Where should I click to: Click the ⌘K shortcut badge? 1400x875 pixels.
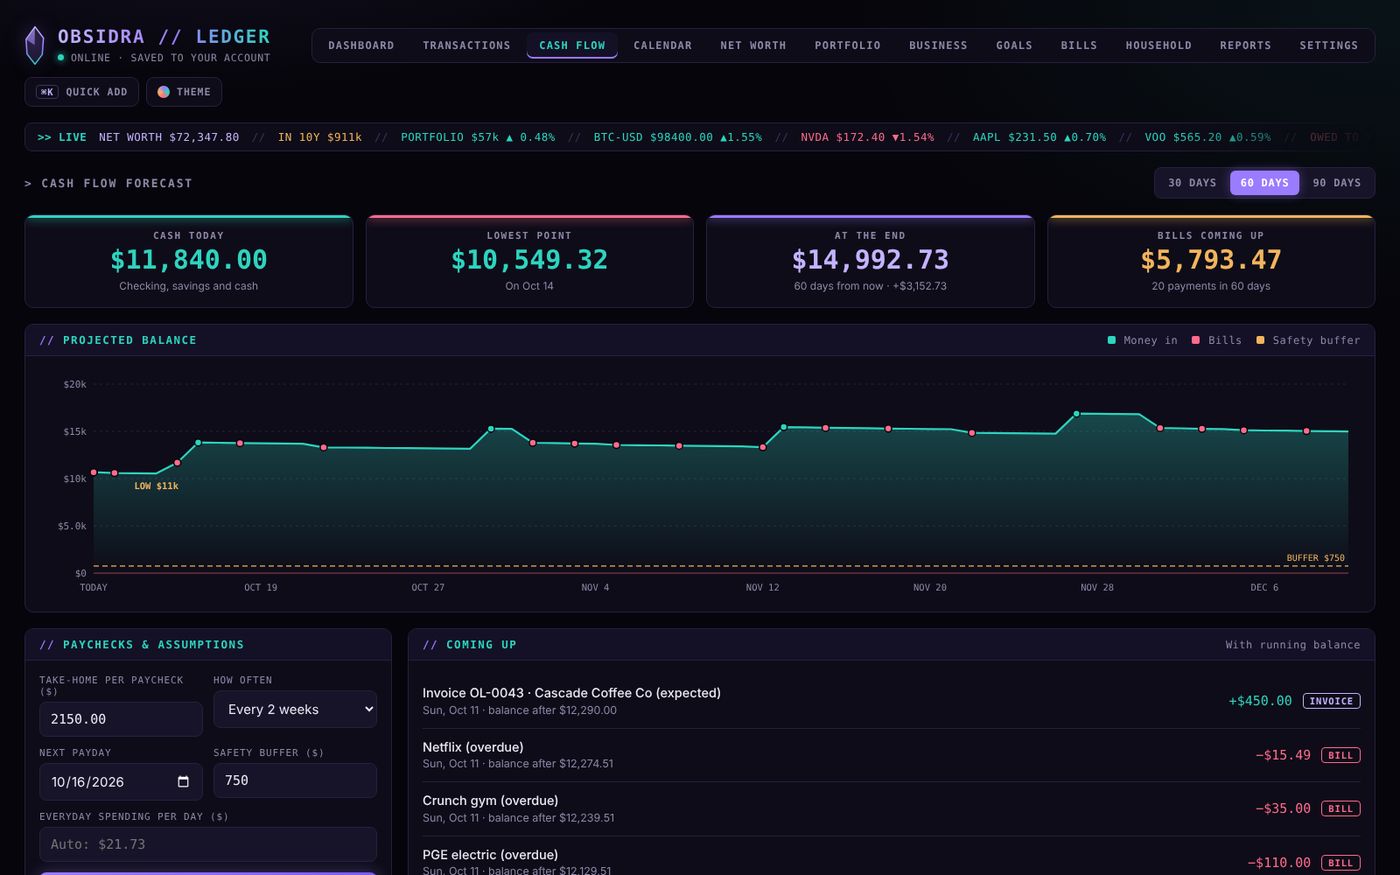[x=47, y=92]
